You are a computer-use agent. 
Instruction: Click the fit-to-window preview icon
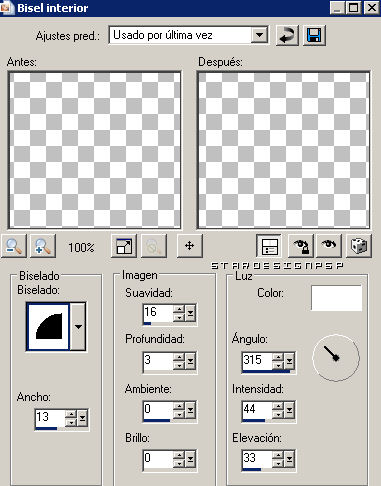(124, 246)
